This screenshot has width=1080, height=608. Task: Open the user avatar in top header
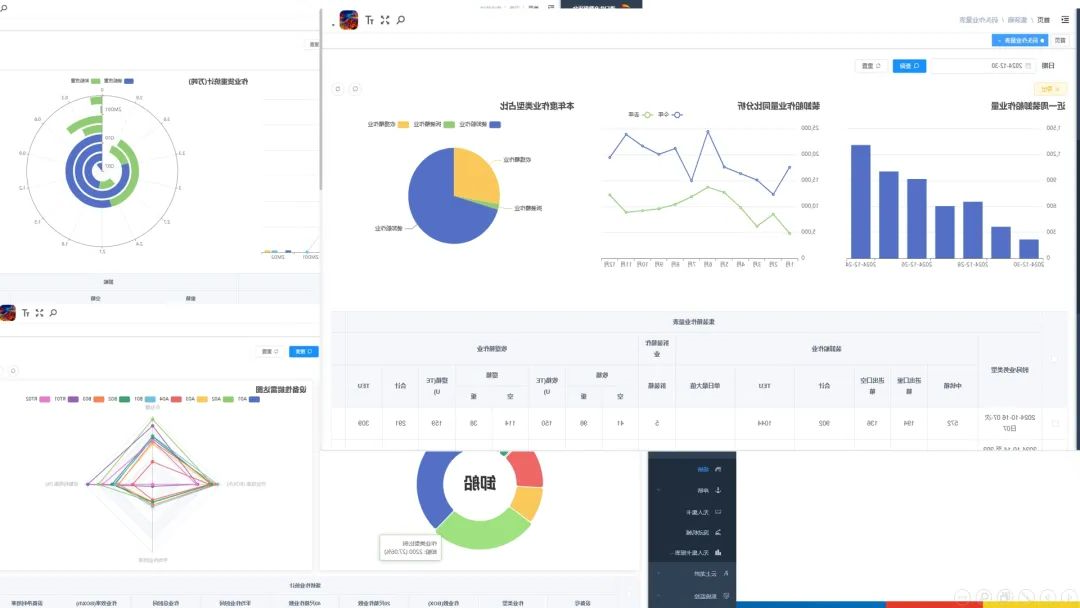[349, 20]
